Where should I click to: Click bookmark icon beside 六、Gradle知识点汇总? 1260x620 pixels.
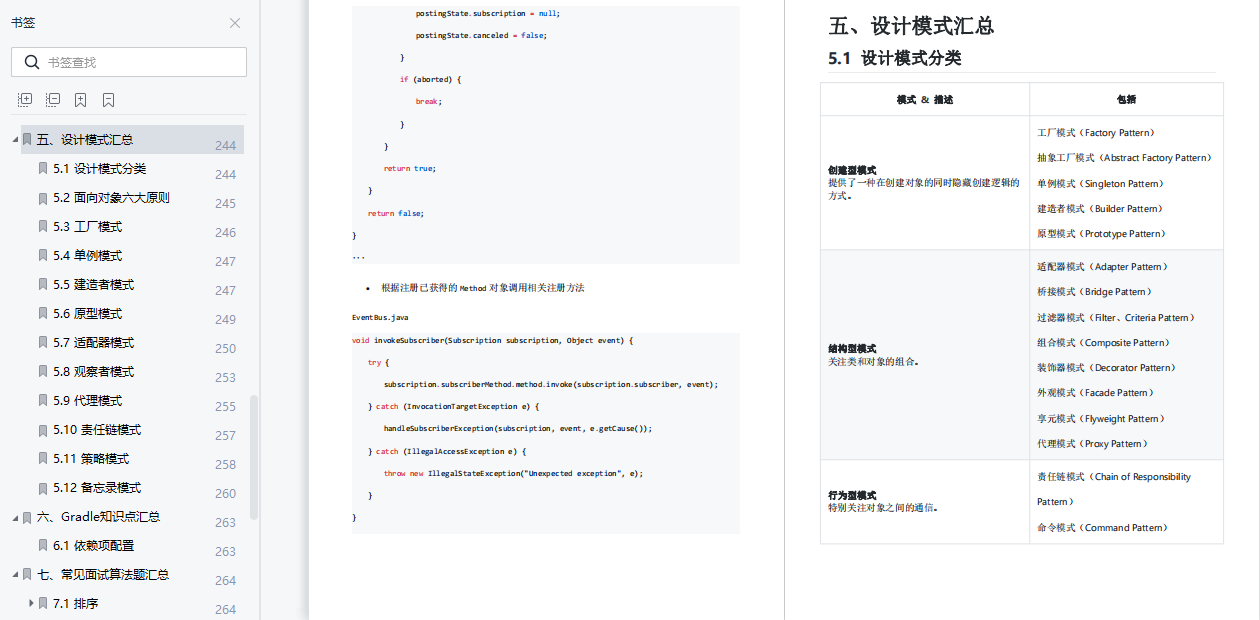tap(27, 517)
